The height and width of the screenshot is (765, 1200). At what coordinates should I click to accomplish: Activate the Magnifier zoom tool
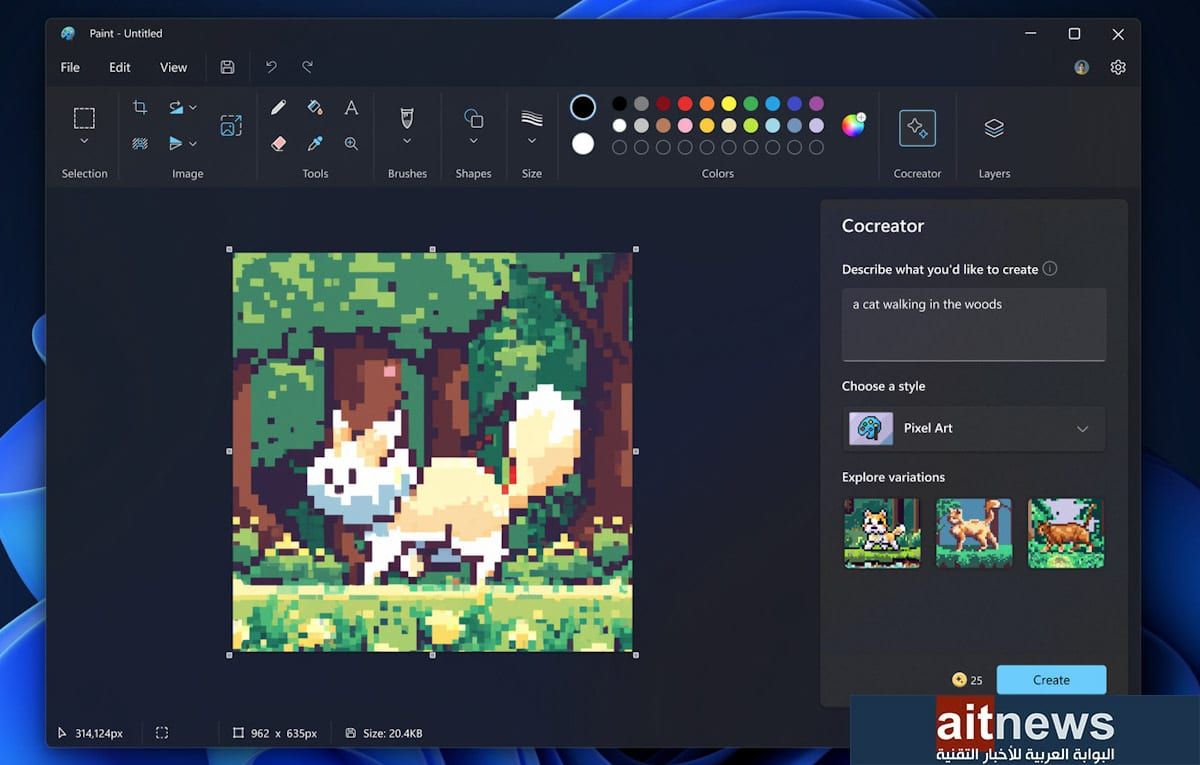coord(351,143)
